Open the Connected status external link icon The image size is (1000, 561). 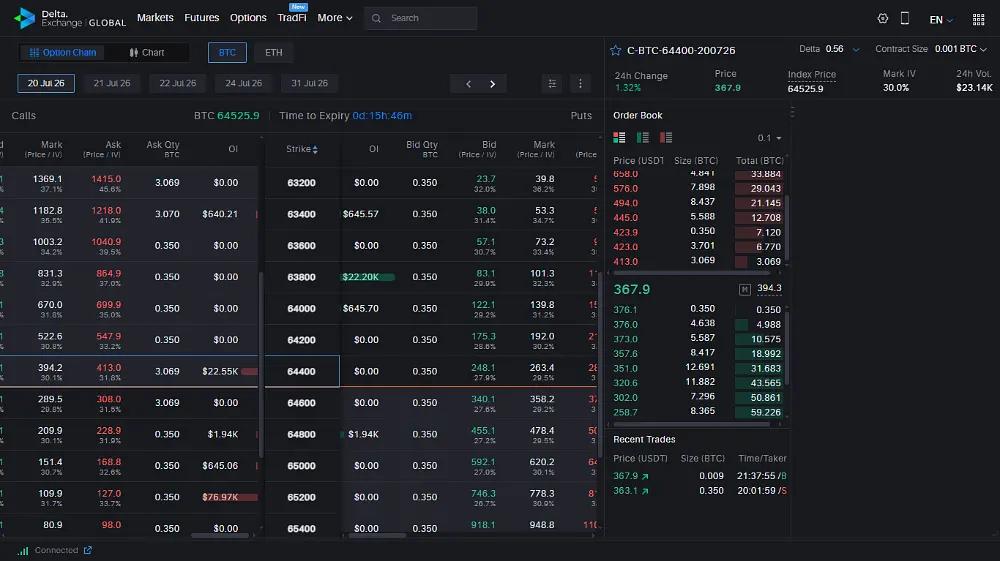(x=88, y=550)
